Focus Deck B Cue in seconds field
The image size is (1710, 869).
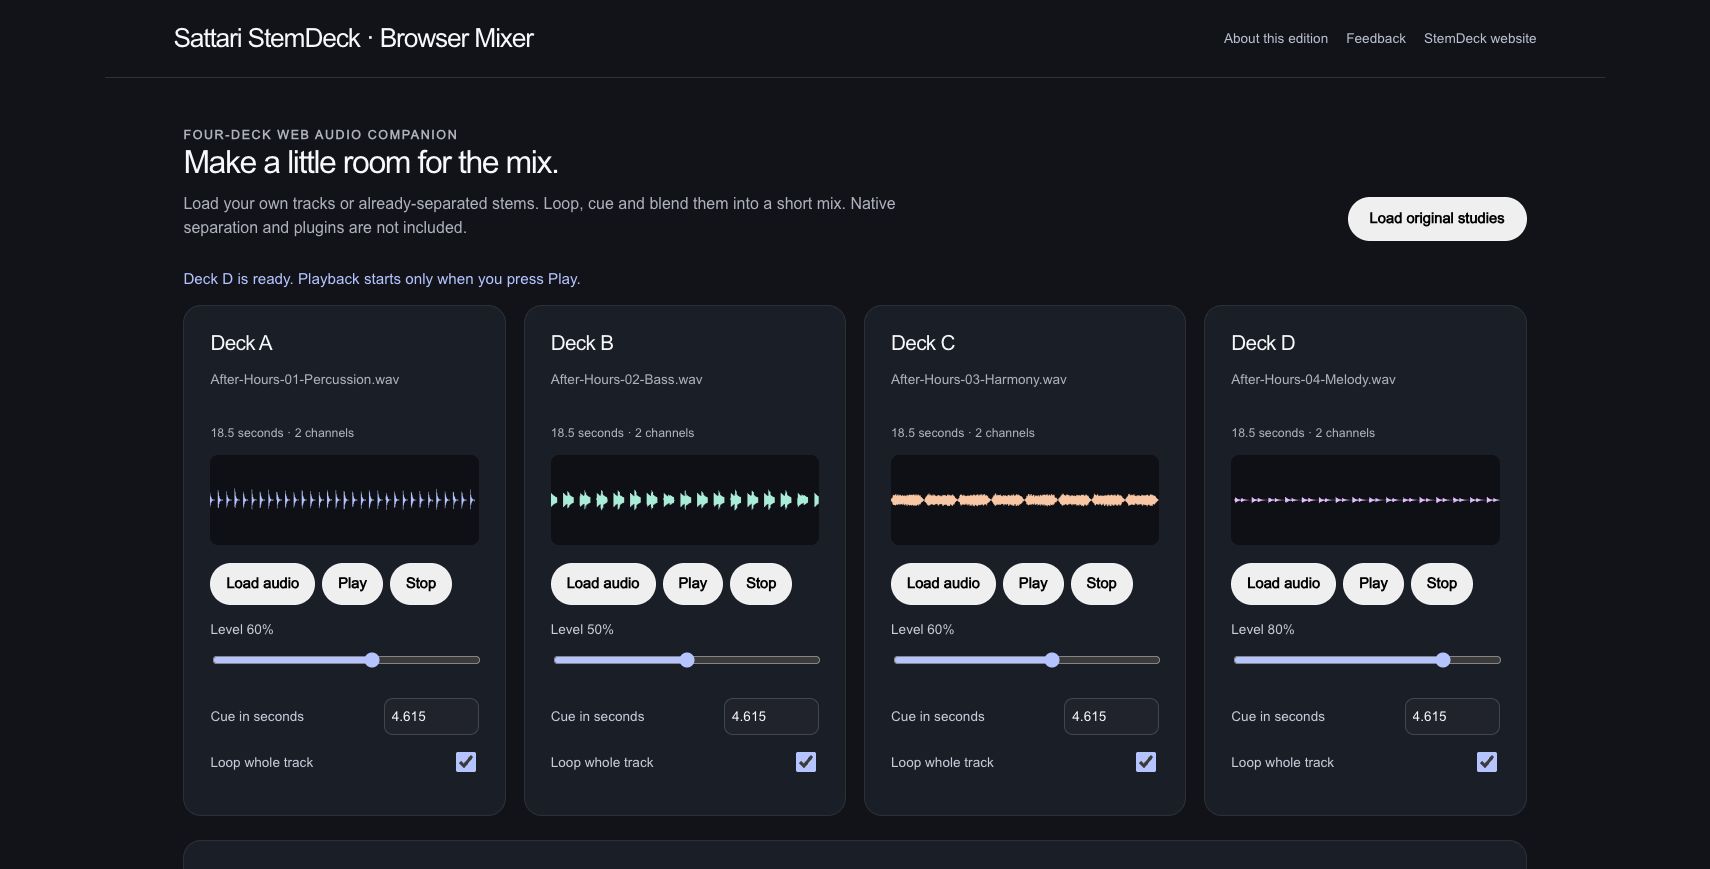771,716
